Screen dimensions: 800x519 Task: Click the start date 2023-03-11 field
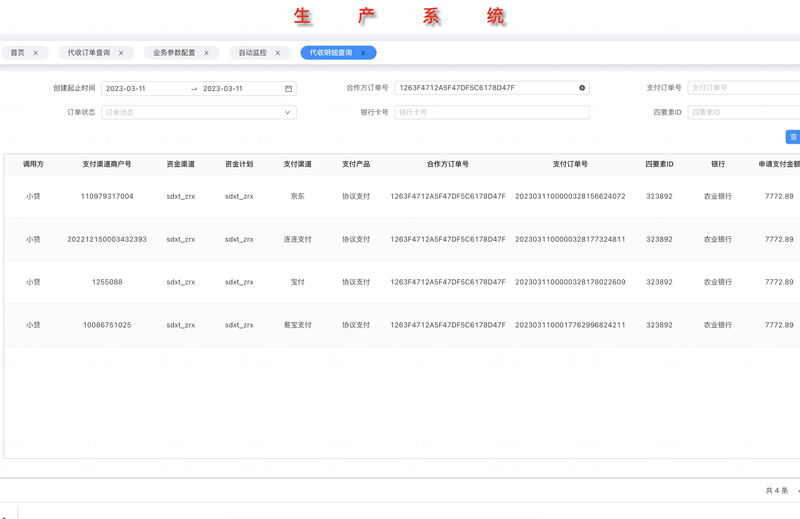click(126, 88)
